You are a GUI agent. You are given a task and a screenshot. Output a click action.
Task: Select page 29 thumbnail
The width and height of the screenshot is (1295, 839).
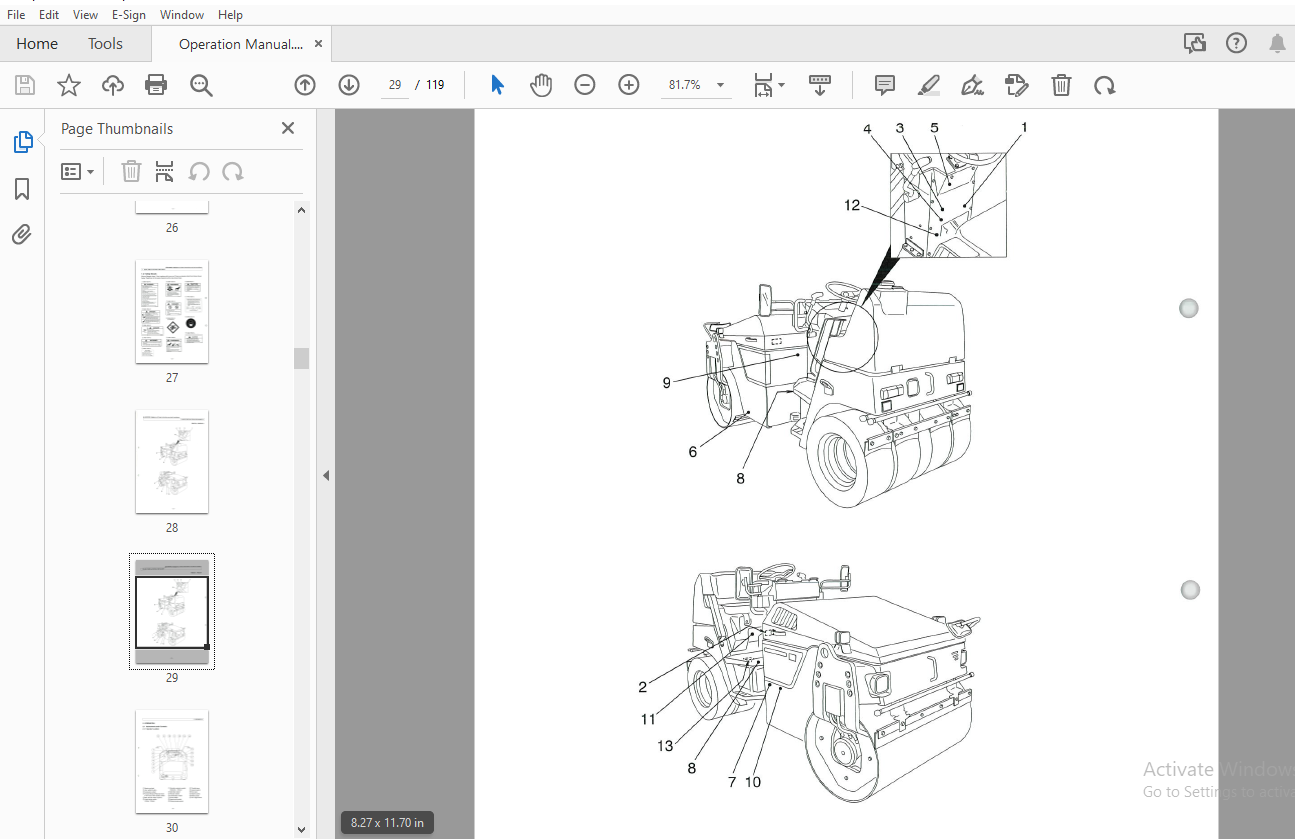pyautogui.click(x=172, y=612)
